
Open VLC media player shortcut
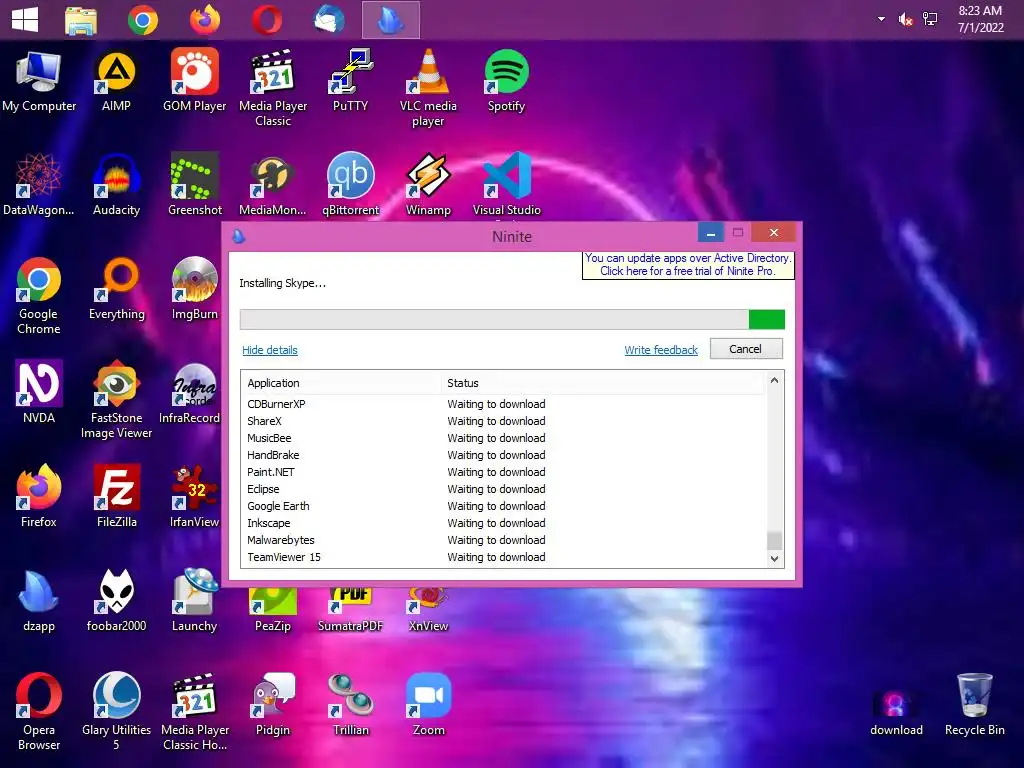pyautogui.click(x=428, y=88)
